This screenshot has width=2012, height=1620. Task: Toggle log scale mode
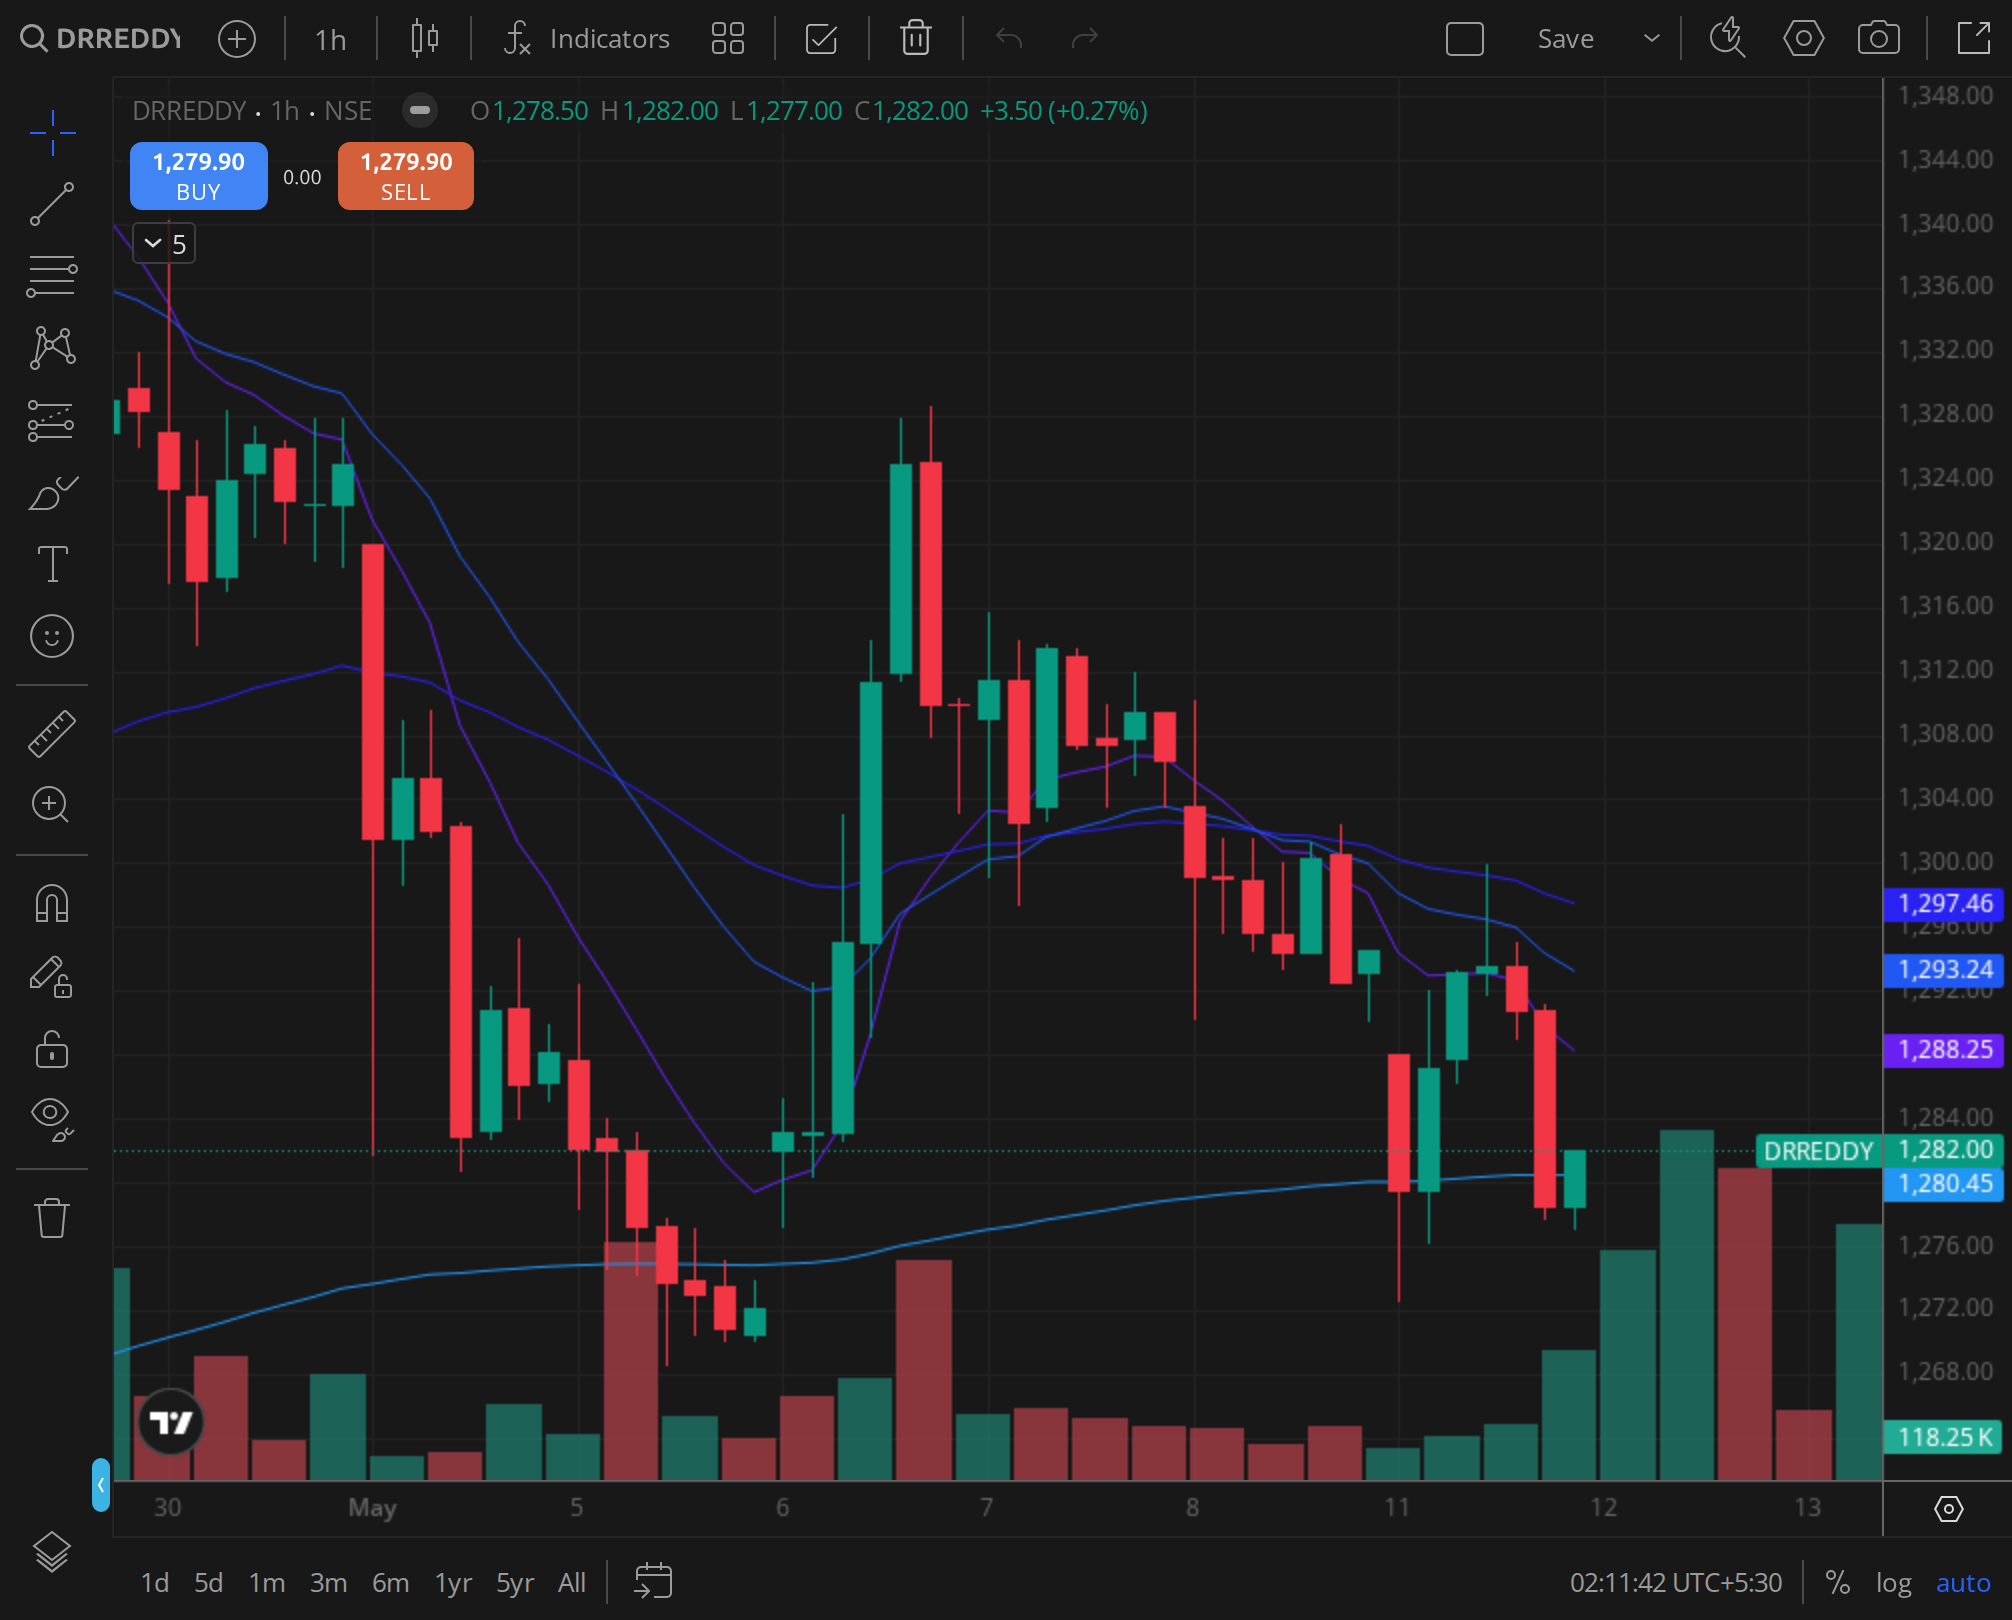pyautogui.click(x=1893, y=1583)
